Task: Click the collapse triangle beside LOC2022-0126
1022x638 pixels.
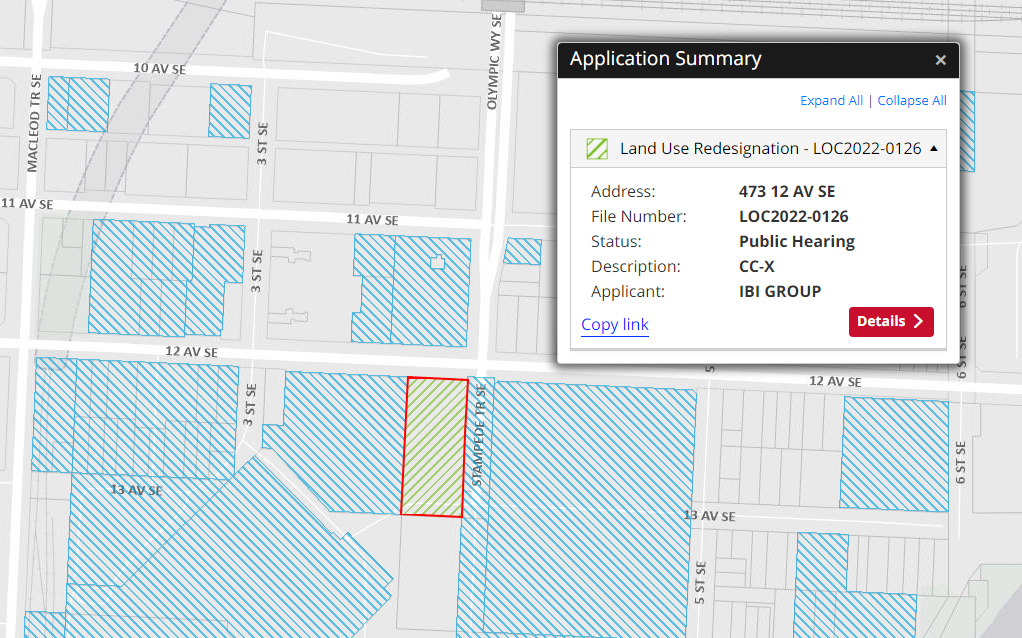Action: coord(933,149)
